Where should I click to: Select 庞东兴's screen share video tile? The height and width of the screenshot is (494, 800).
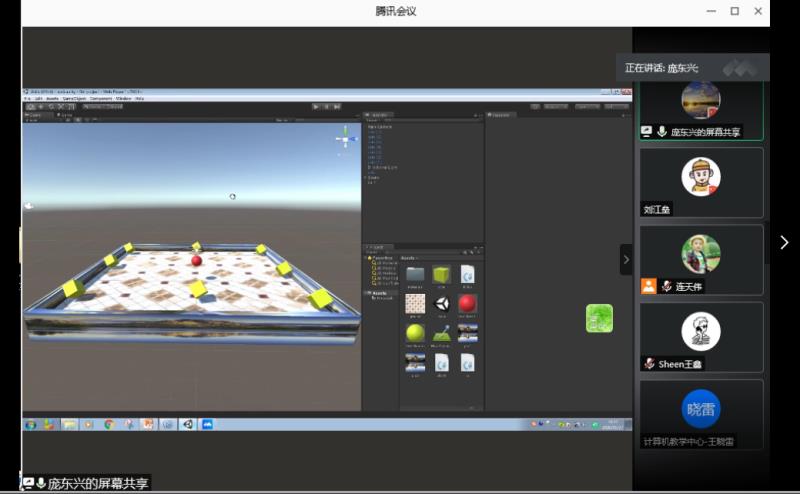coord(701,106)
